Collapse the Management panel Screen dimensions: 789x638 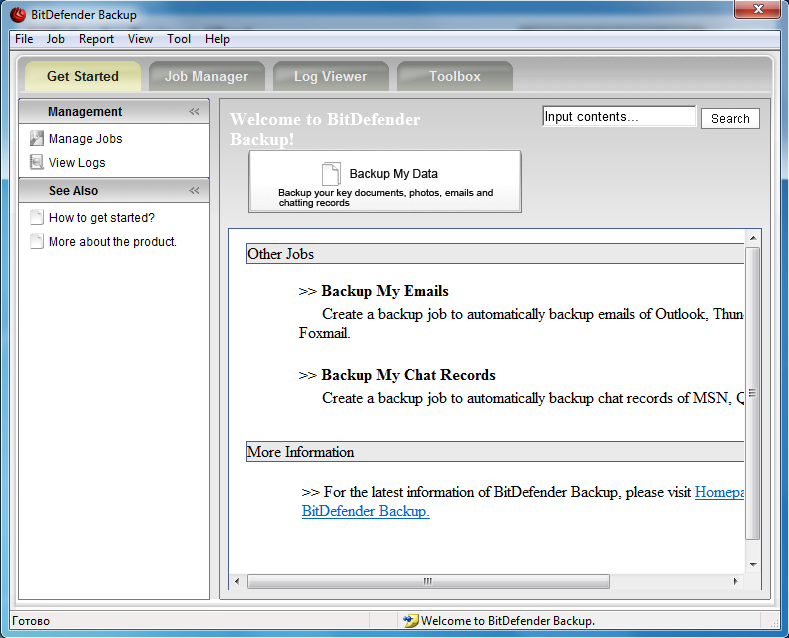coord(194,111)
